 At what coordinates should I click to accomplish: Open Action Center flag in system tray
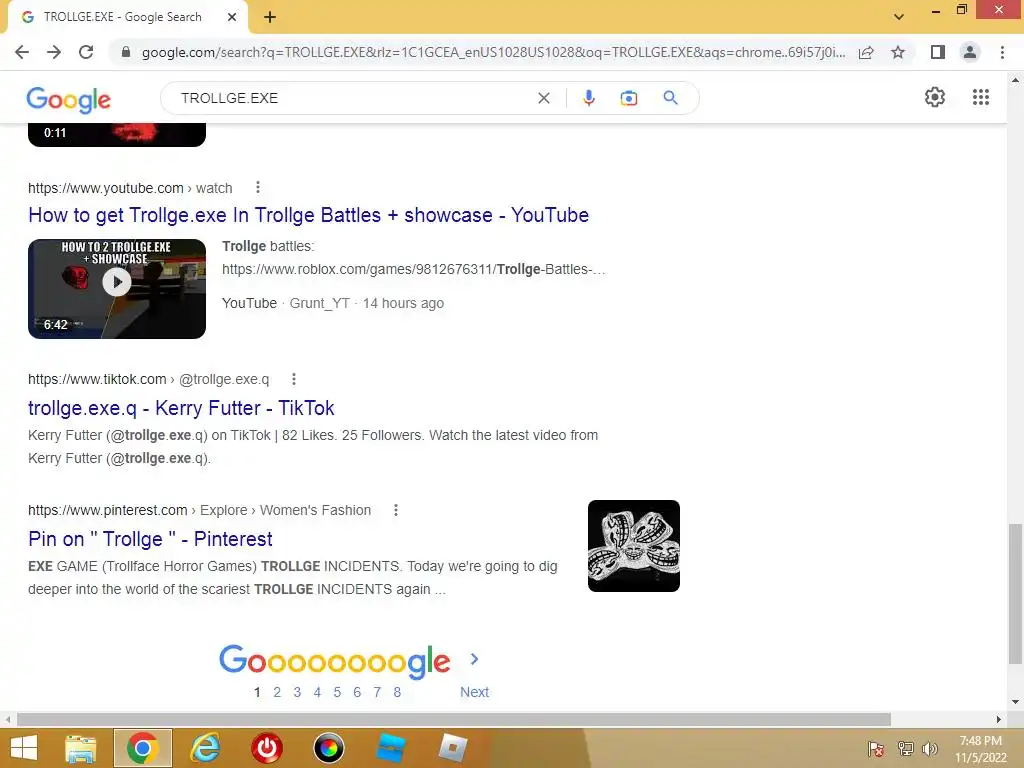pos(876,749)
